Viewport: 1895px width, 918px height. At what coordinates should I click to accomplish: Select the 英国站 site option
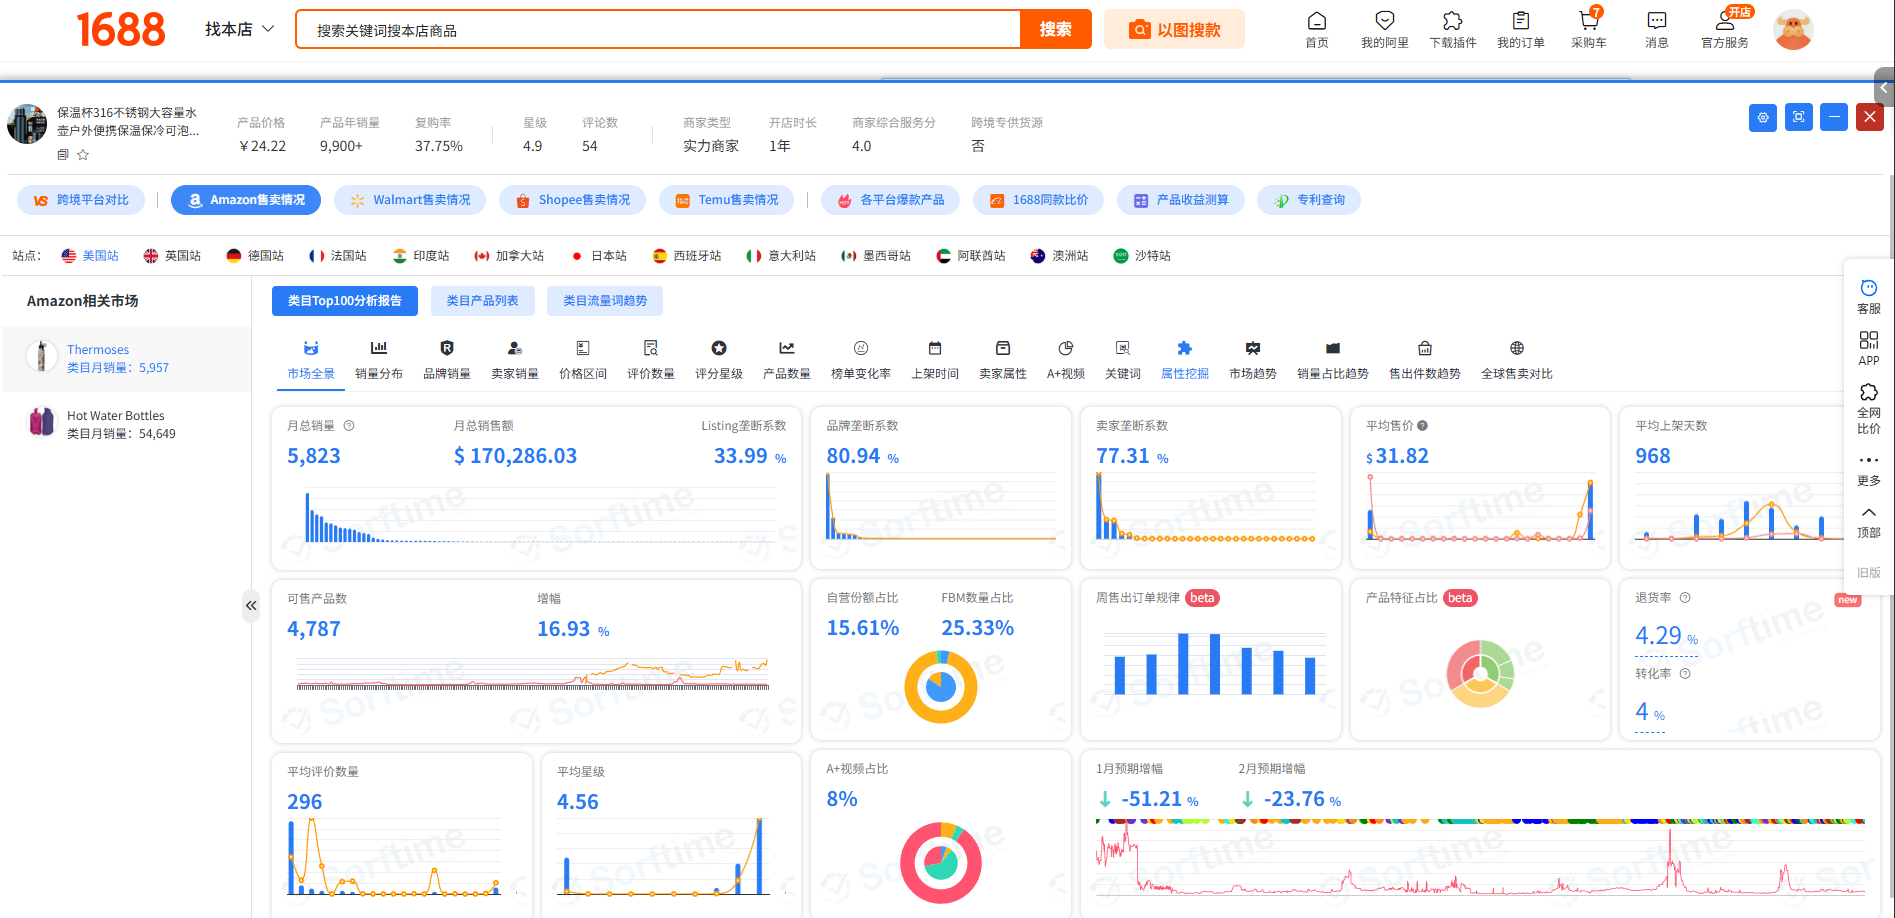tap(172, 256)
